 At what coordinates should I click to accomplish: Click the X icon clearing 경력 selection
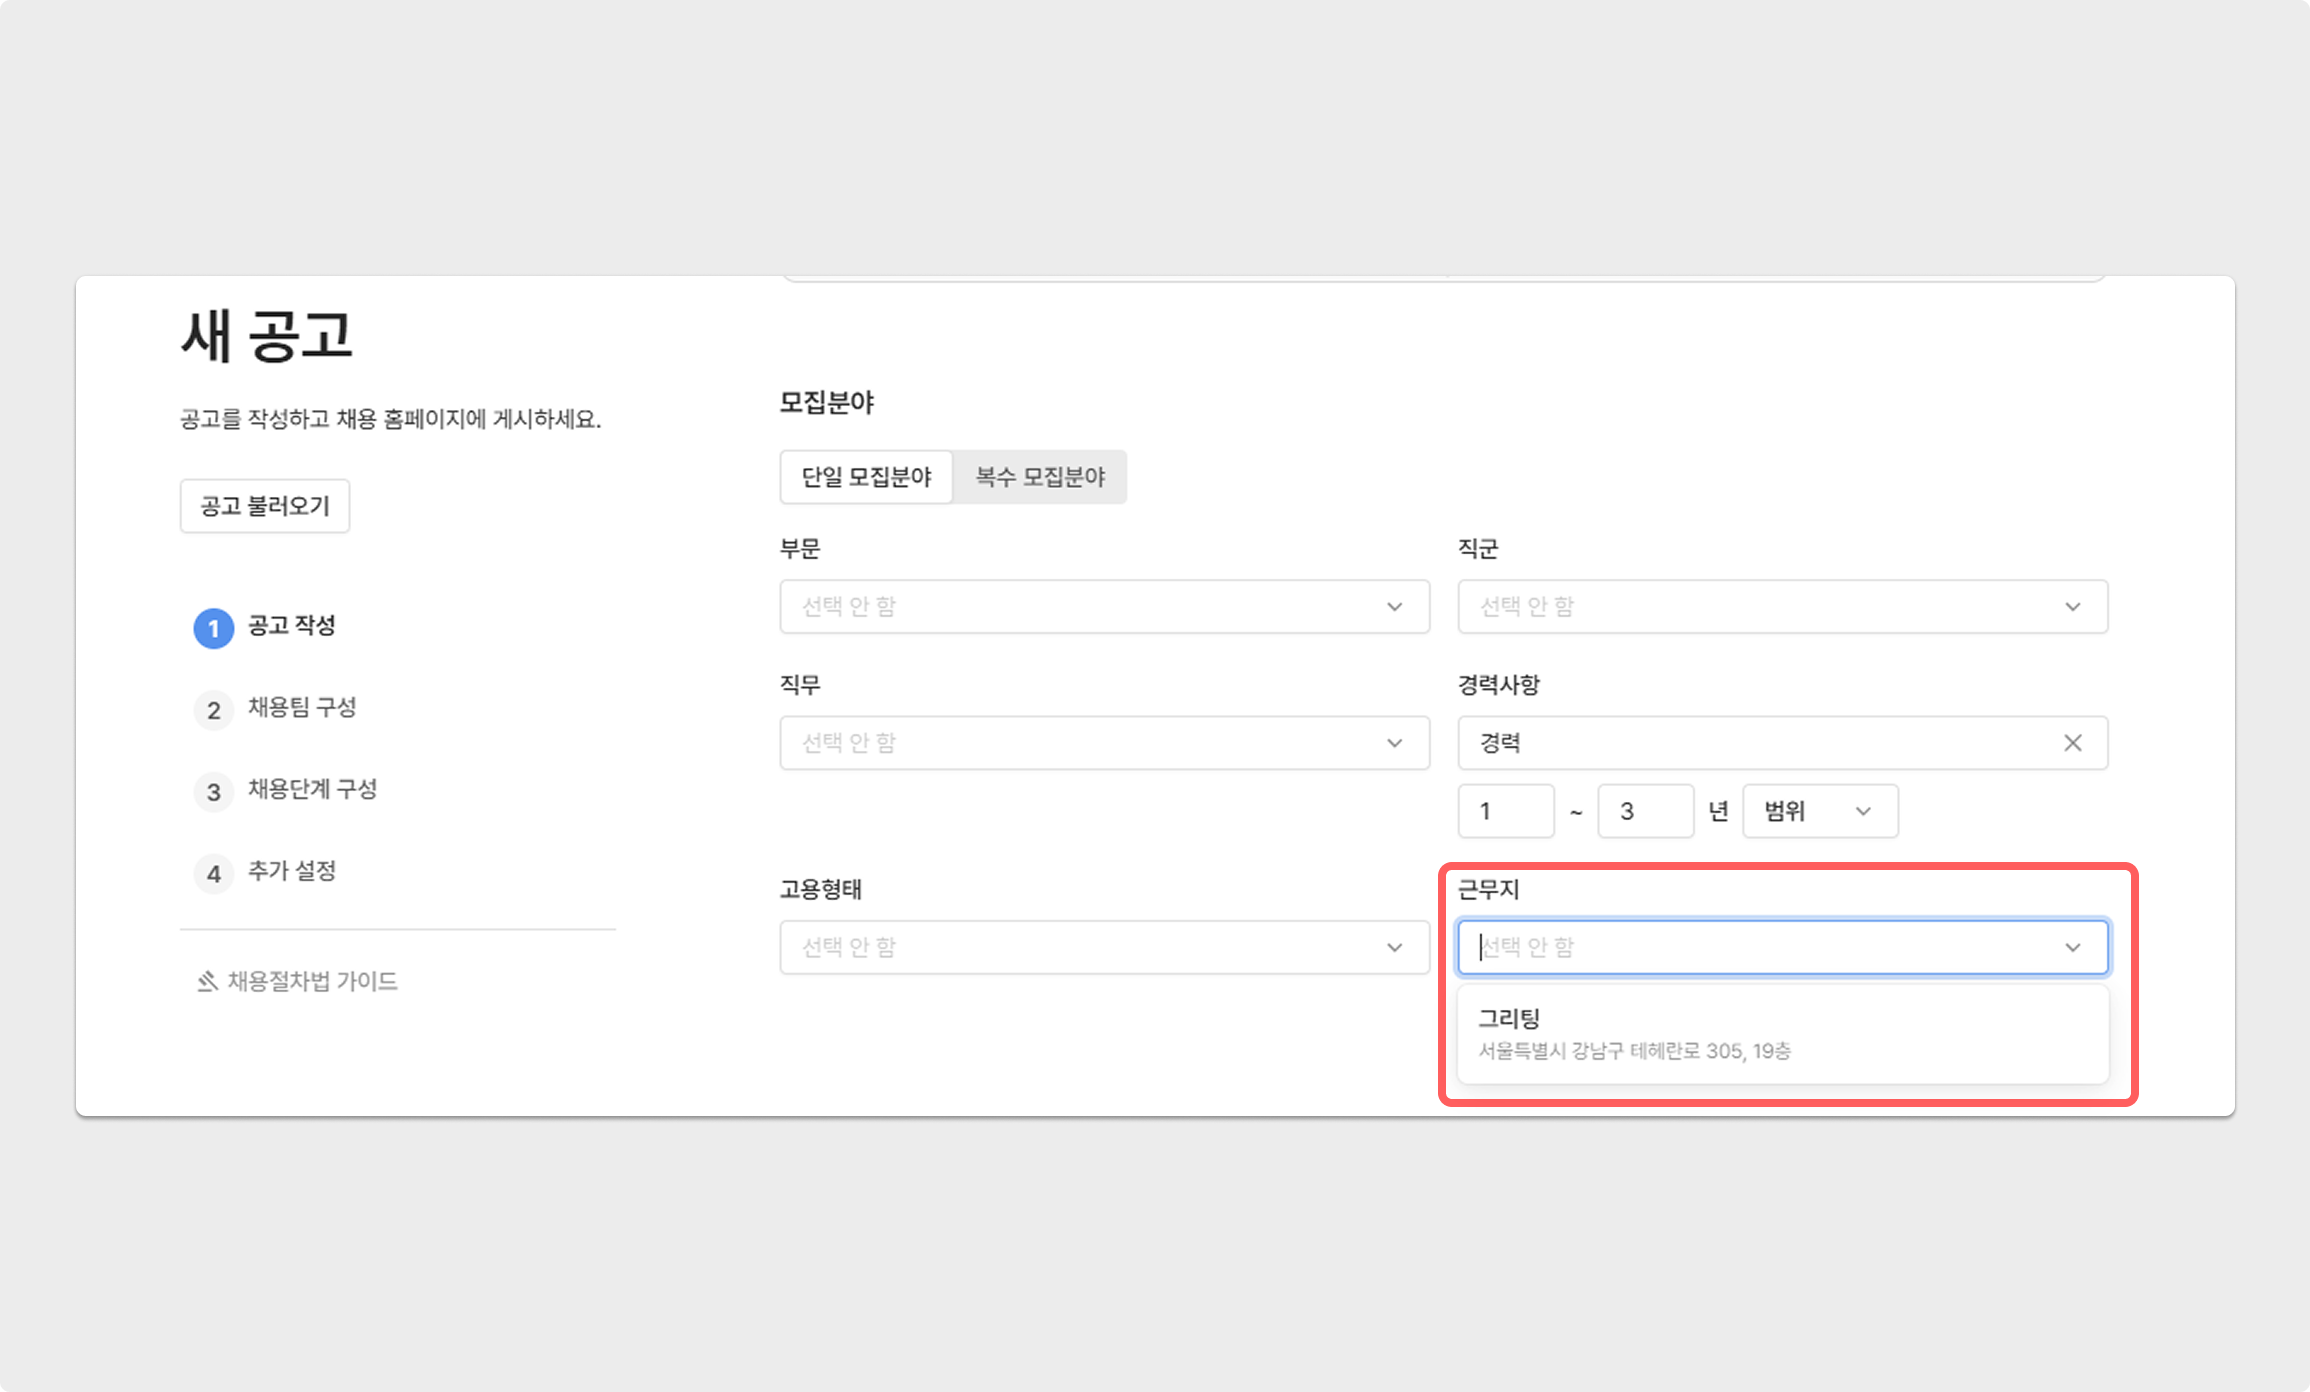[x=2072, y=743]
